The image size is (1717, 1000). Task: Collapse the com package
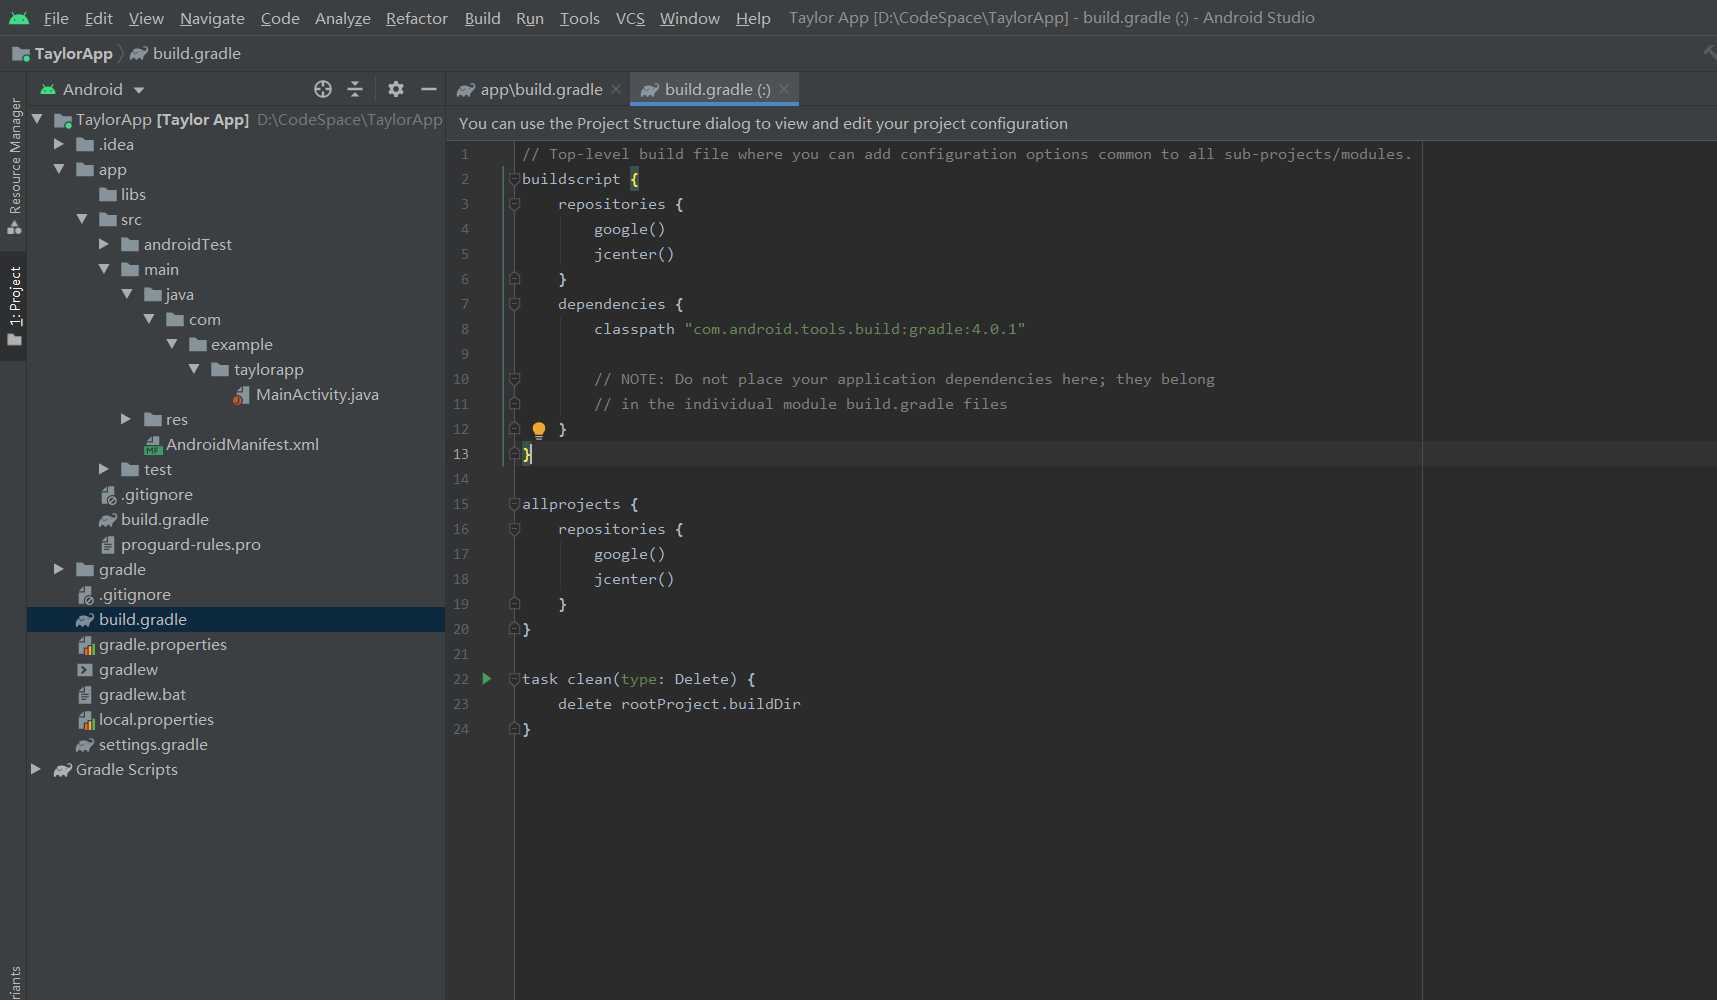pos(149,319)
